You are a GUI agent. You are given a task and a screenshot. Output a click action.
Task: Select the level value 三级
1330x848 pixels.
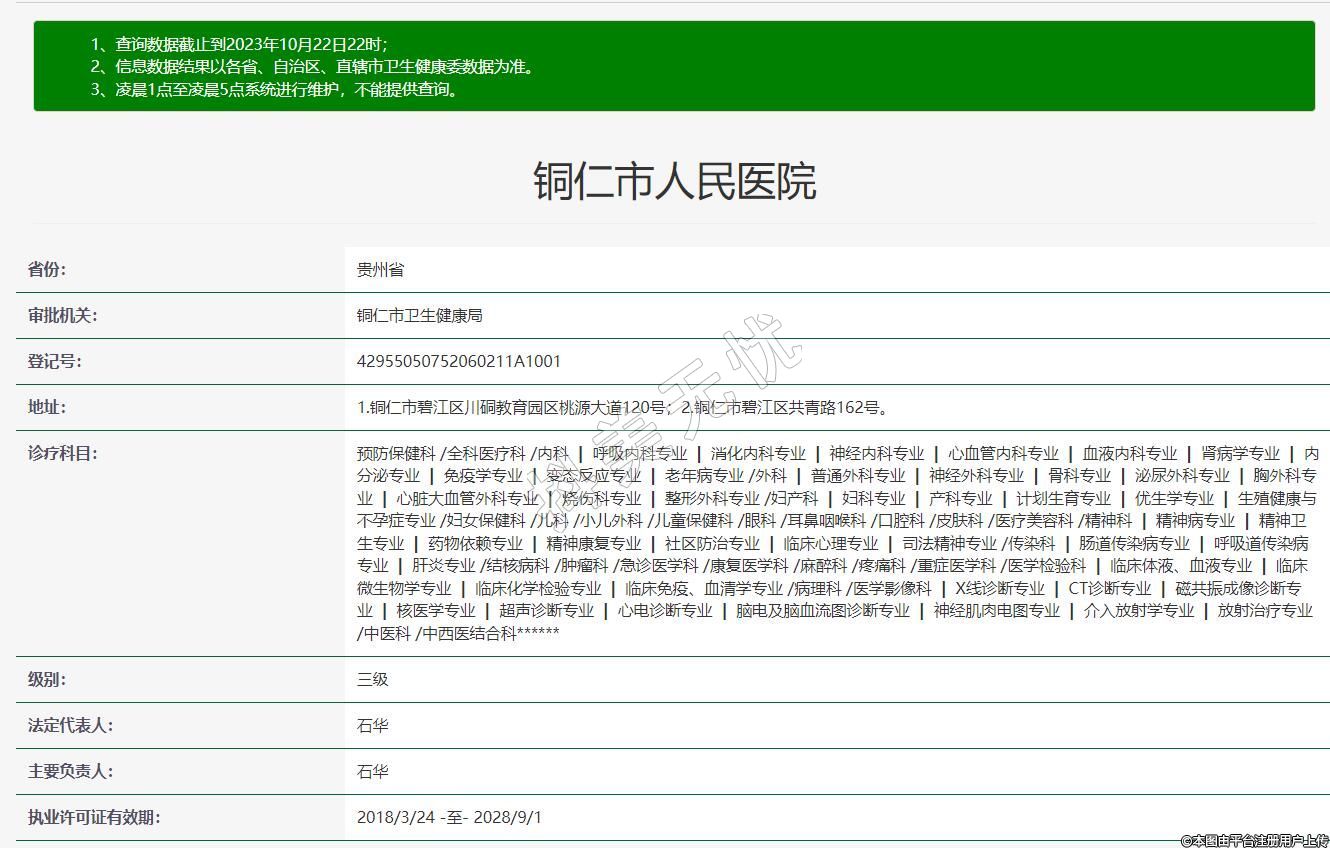pyautogui.click(x=372, y=680)
